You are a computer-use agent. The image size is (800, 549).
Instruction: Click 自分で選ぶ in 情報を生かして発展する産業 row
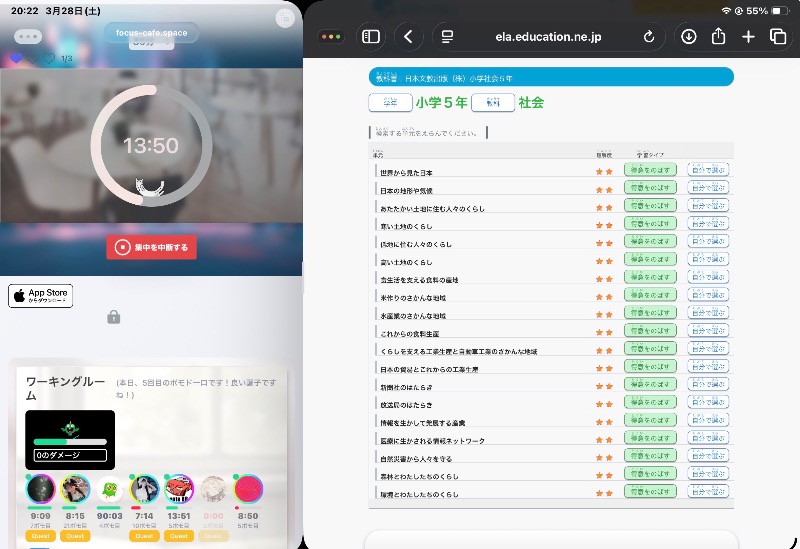pos(708,420)
